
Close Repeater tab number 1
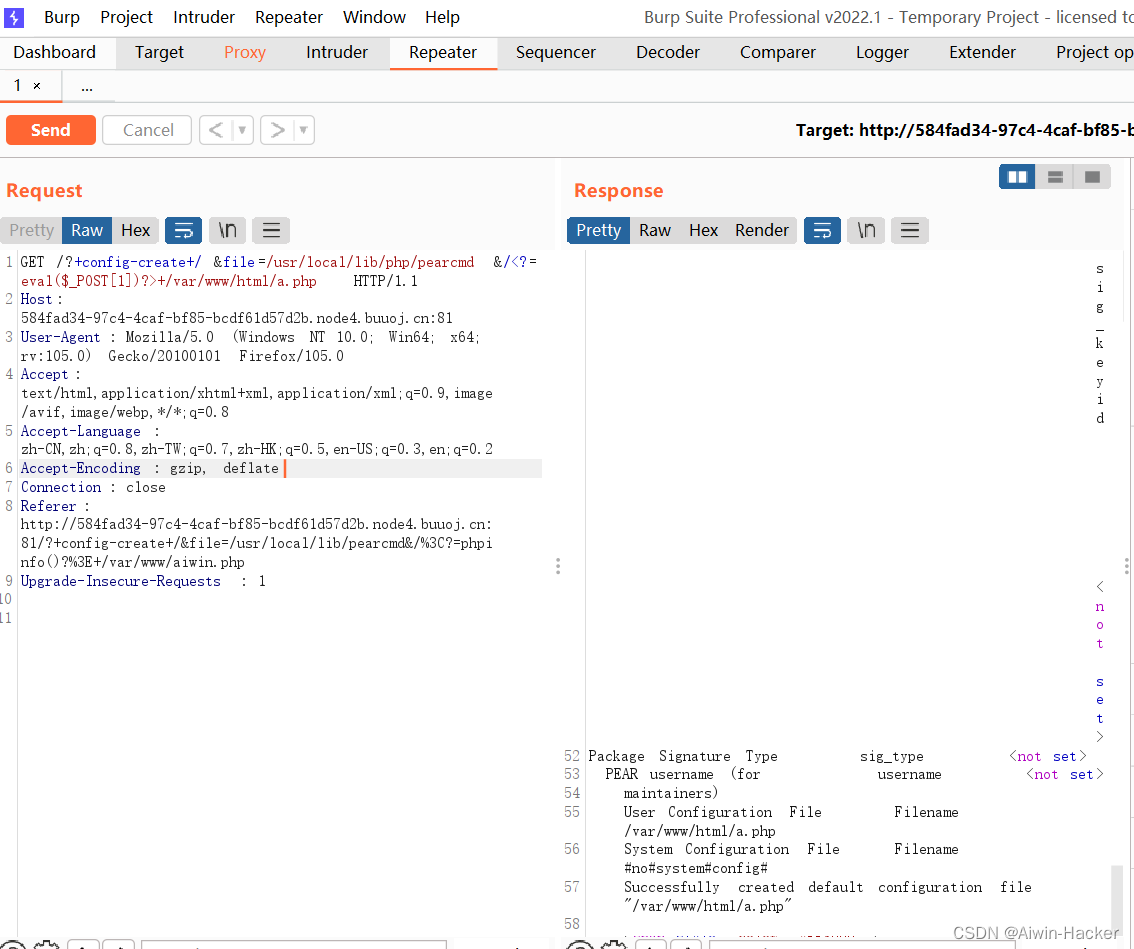coord(37,86)
